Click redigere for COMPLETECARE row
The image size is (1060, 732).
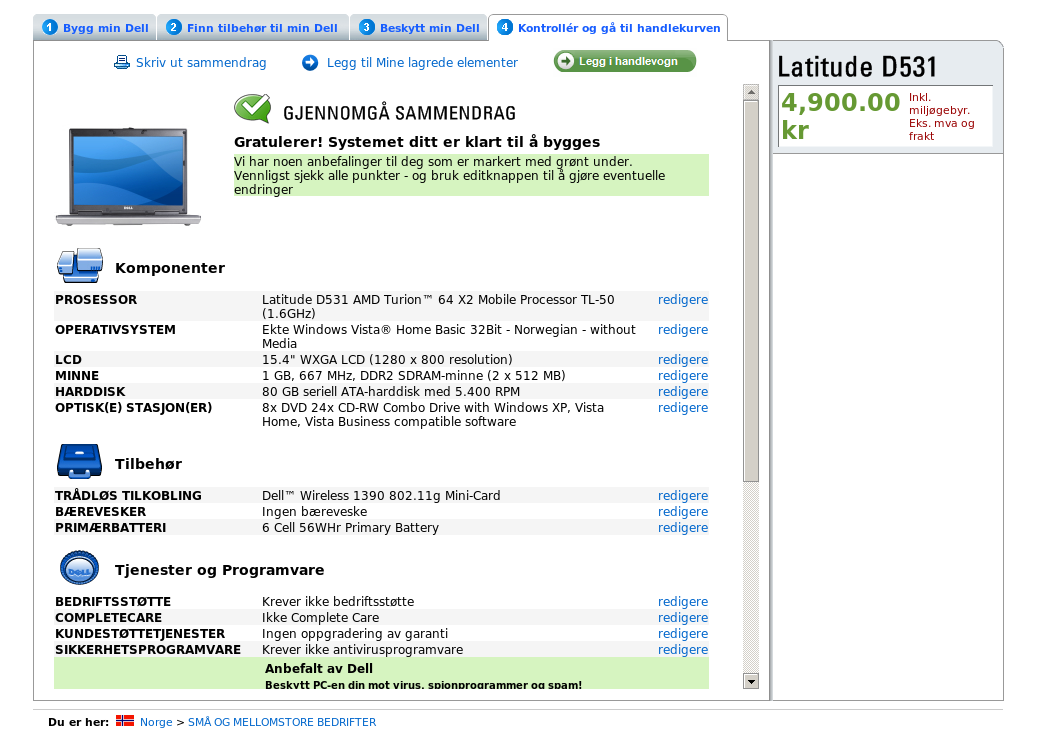[683, 617]
